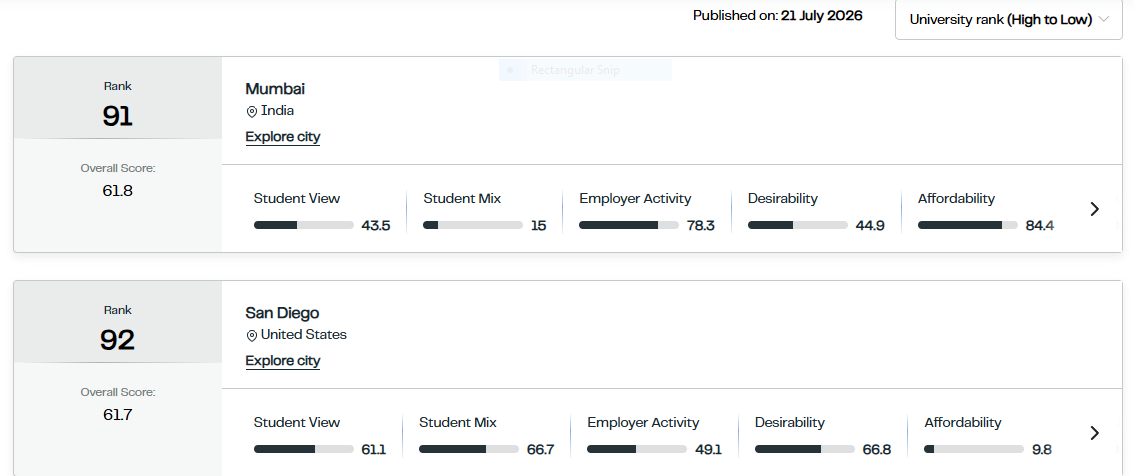Click the United States country label

pyautogui.click(x=304, y=335)
